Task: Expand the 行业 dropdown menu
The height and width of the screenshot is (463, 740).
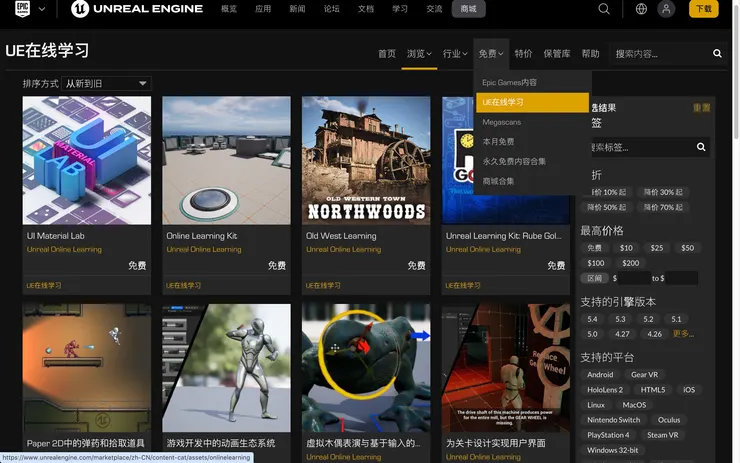Action: [x=455, y=54]
